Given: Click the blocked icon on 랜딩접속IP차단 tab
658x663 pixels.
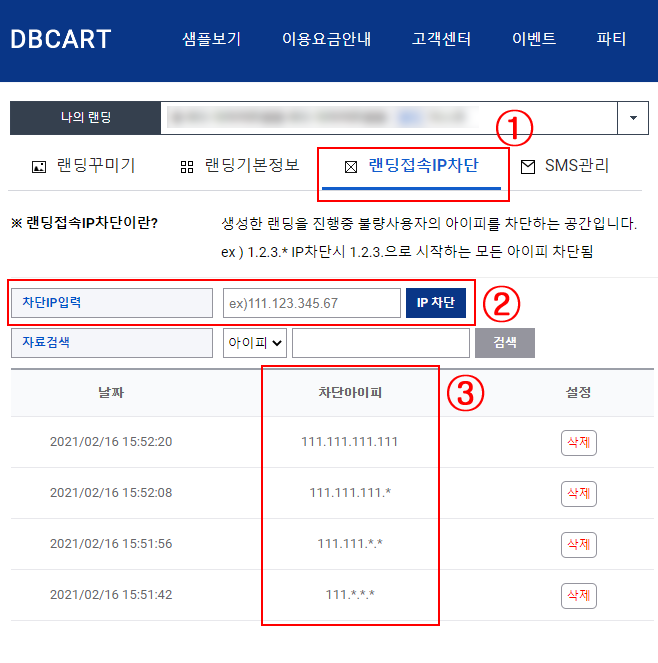Looking at the screenshot, I should [x=351, y=167].
